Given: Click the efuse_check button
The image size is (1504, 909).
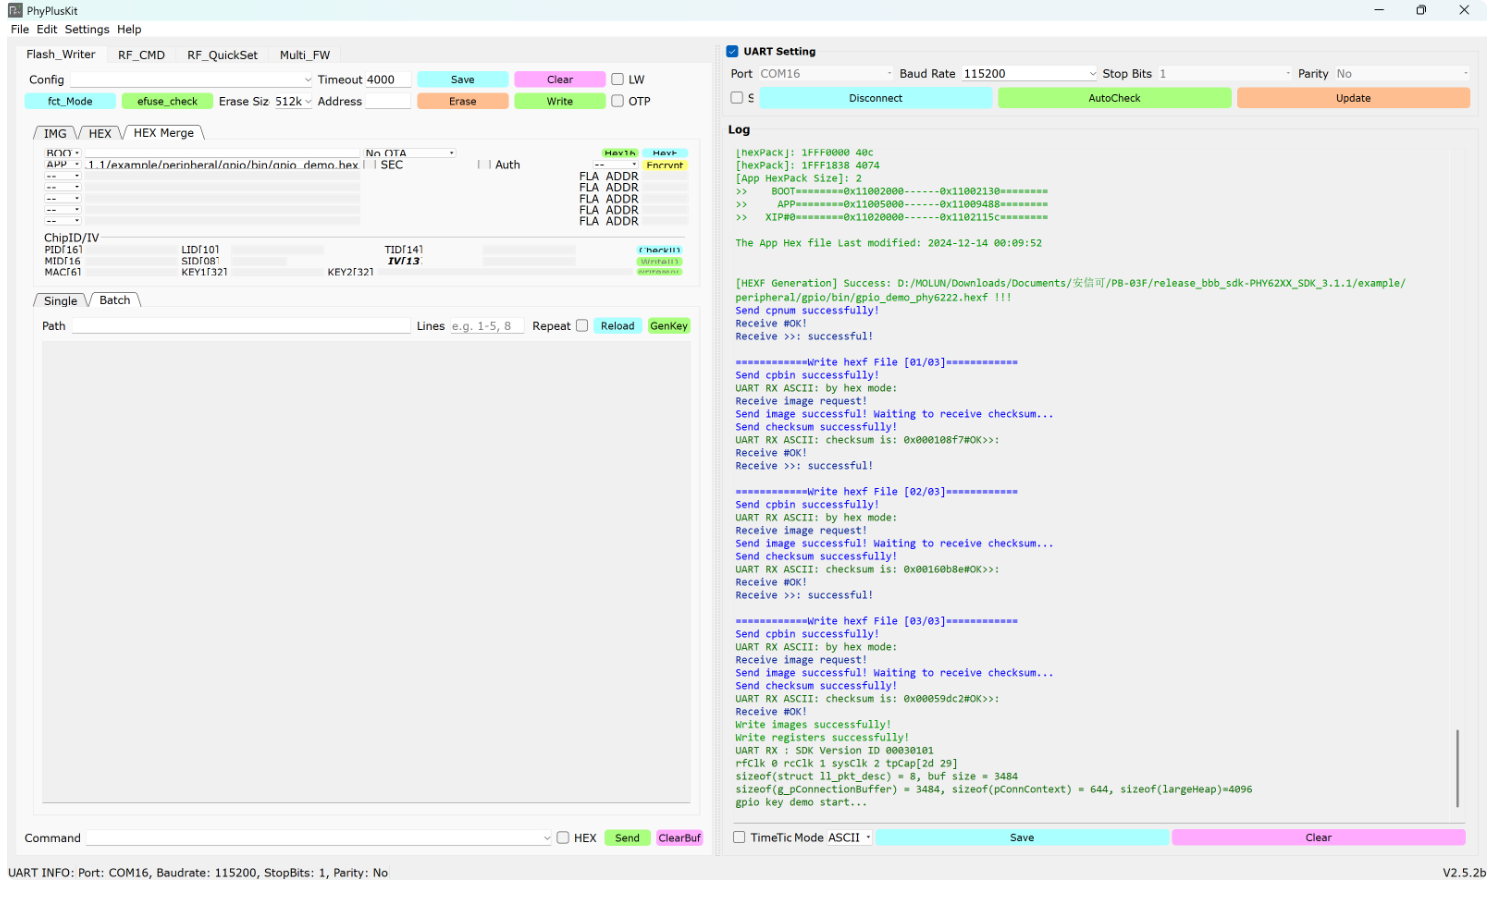Looking at the screenshot, I should [x=167, y=102].
